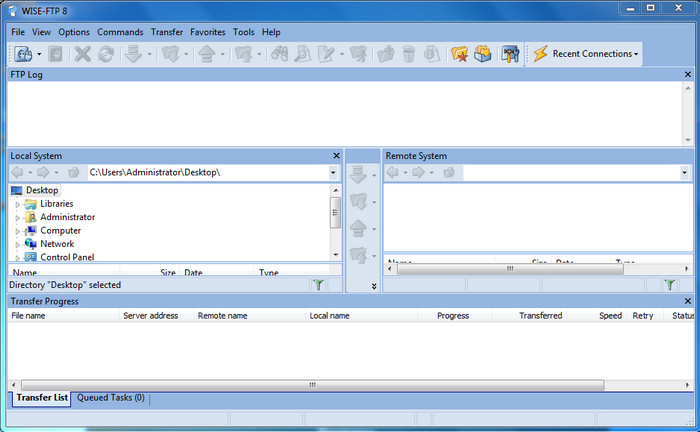Screen dimensions: 700x432
Task: Open the remote path dropdown list
Action: pyautogui.click(x=685, y=173)
